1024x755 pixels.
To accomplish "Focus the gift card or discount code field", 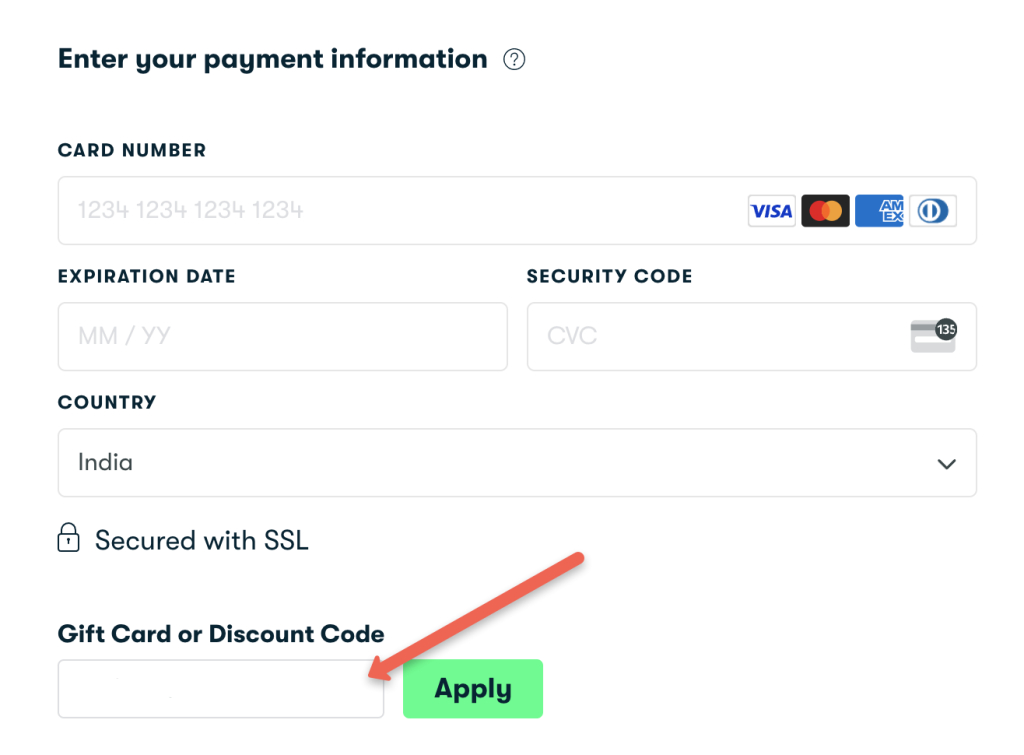I will [x=220, y=689].
